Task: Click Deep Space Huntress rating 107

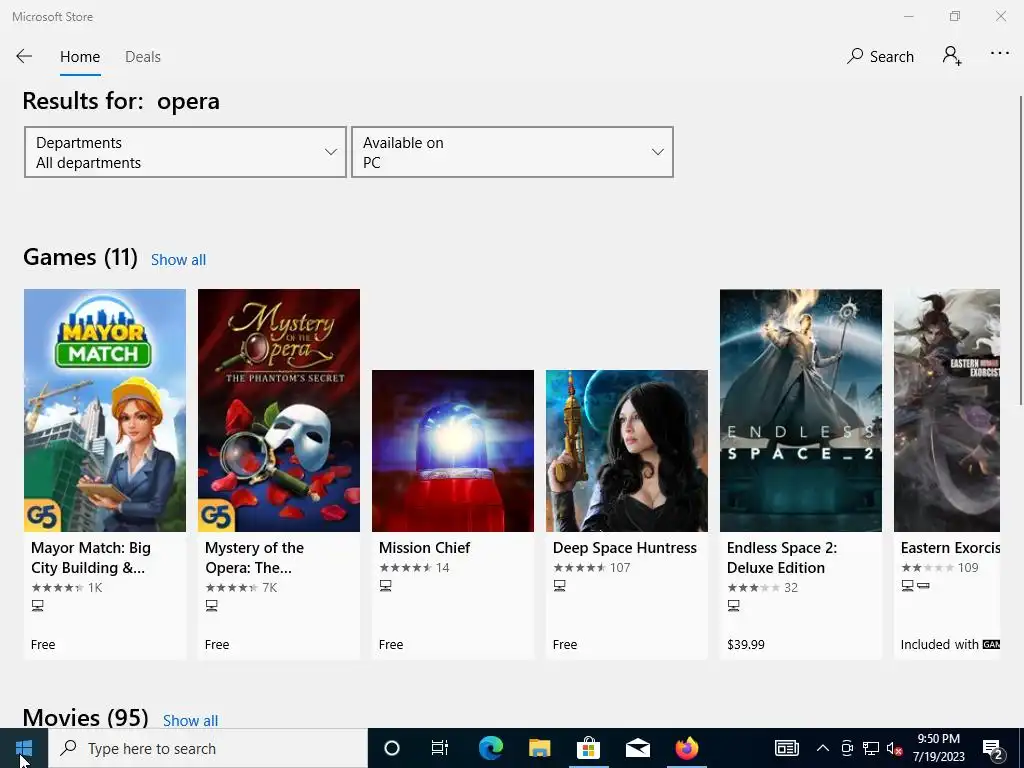Action: point(591,568)
